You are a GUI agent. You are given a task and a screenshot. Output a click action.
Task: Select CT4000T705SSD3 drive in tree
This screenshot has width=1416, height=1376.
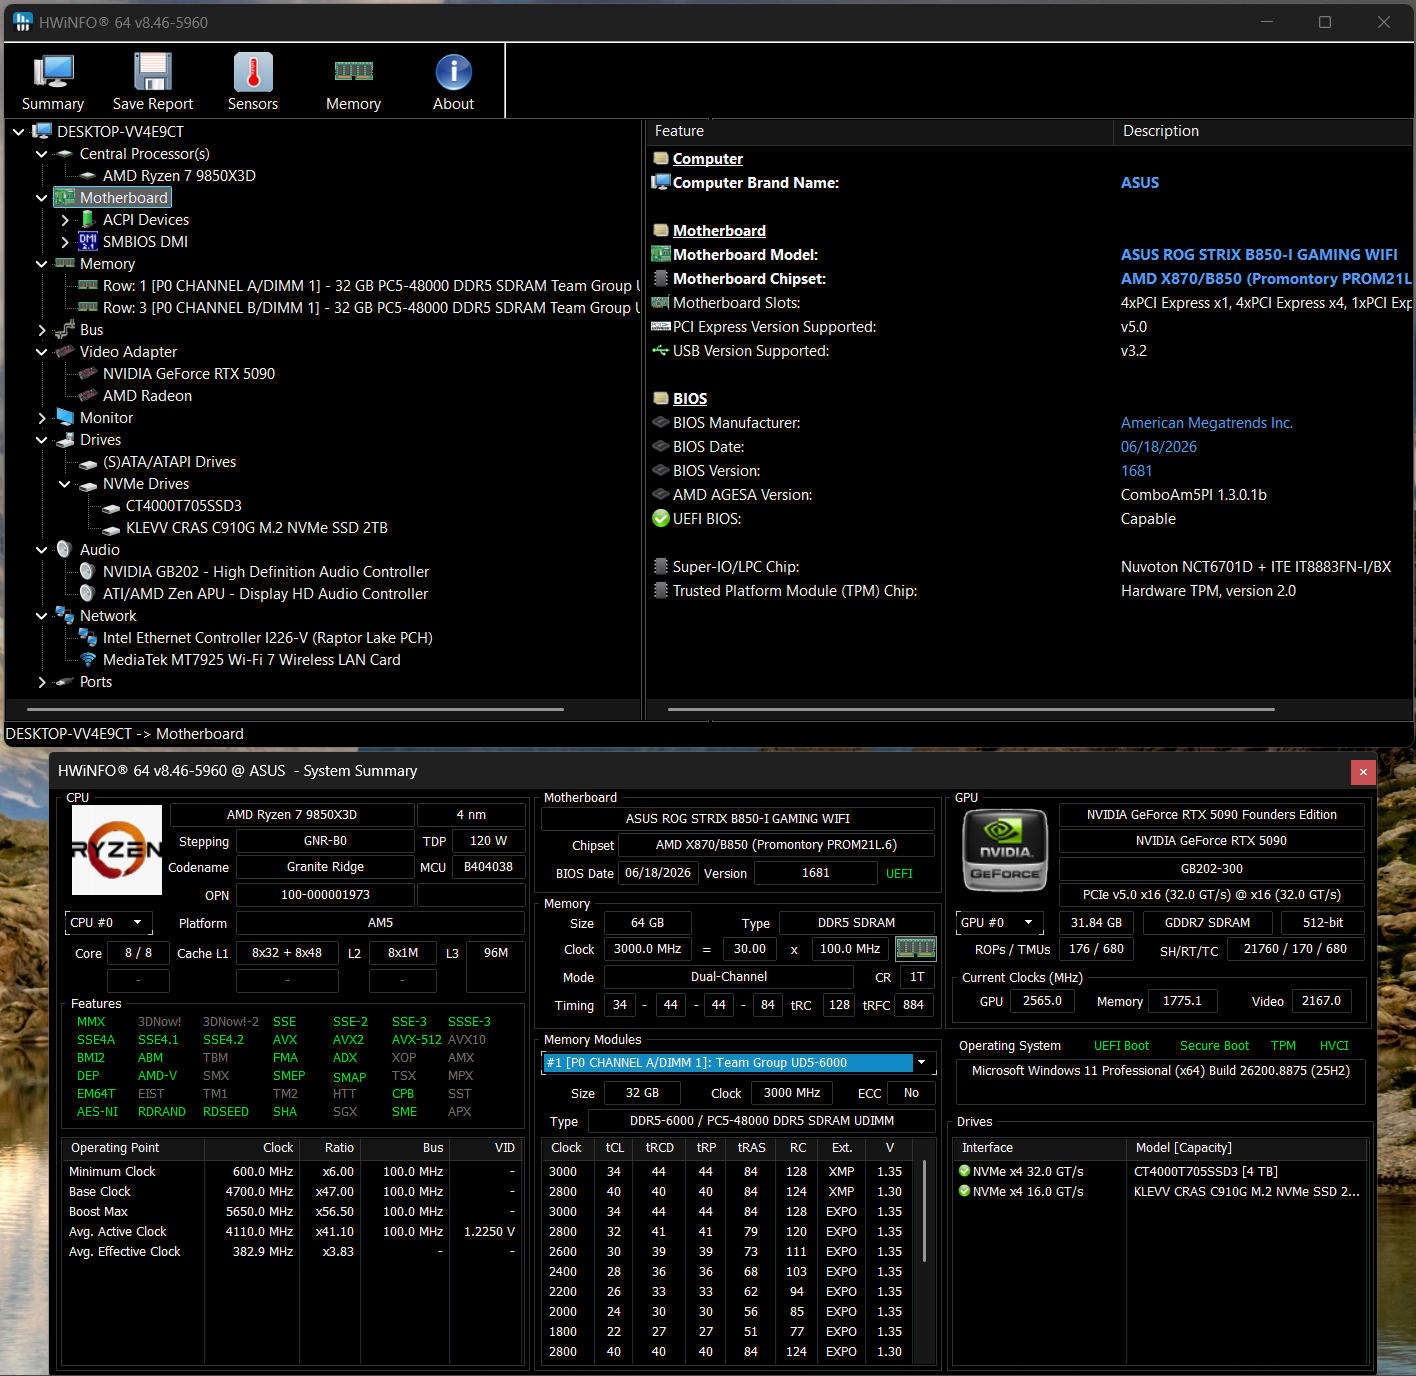(x=184, y=505)
